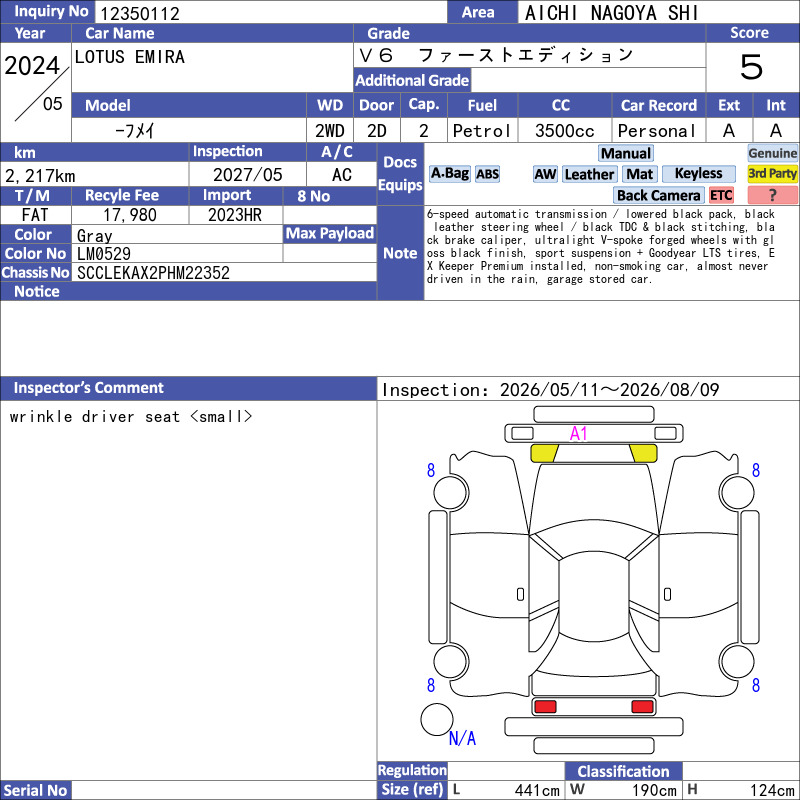Click the right red taillight on diagram
This screenshot has height=800, width=800.
point(642,707)
